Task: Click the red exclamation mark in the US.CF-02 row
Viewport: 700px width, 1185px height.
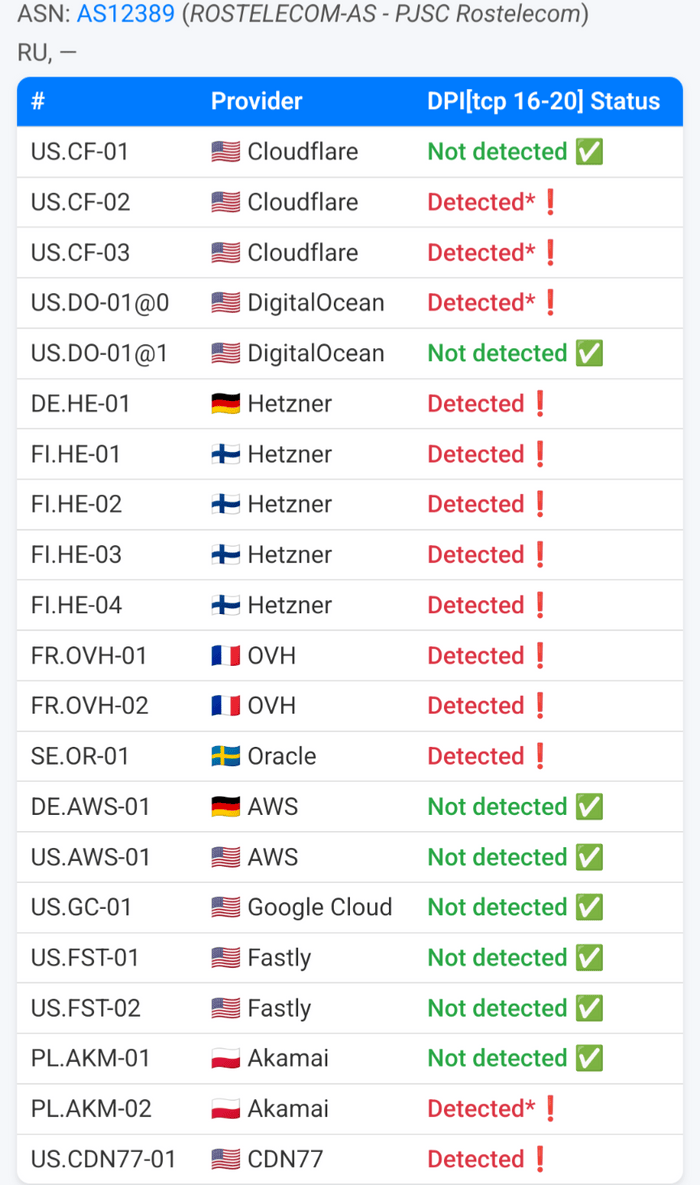Action: (549, 202)
